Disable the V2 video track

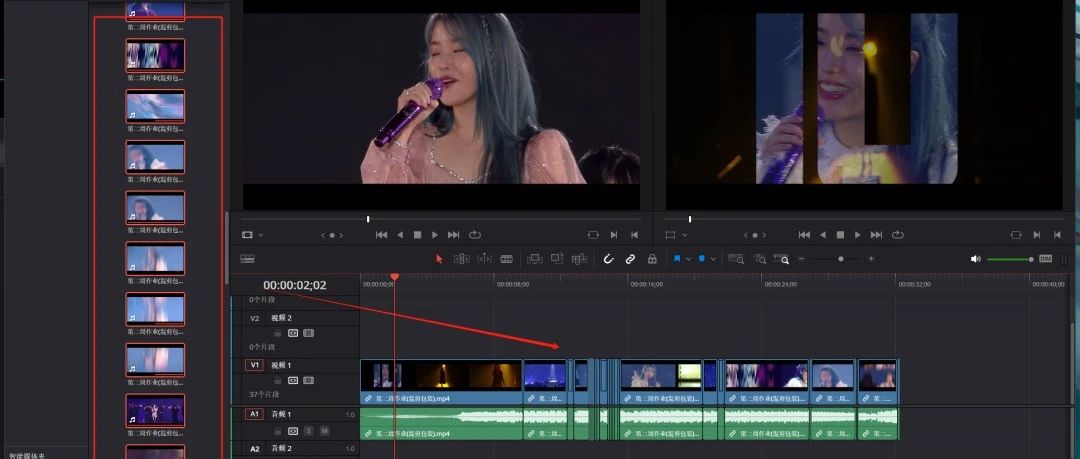[x=309, y=333]
